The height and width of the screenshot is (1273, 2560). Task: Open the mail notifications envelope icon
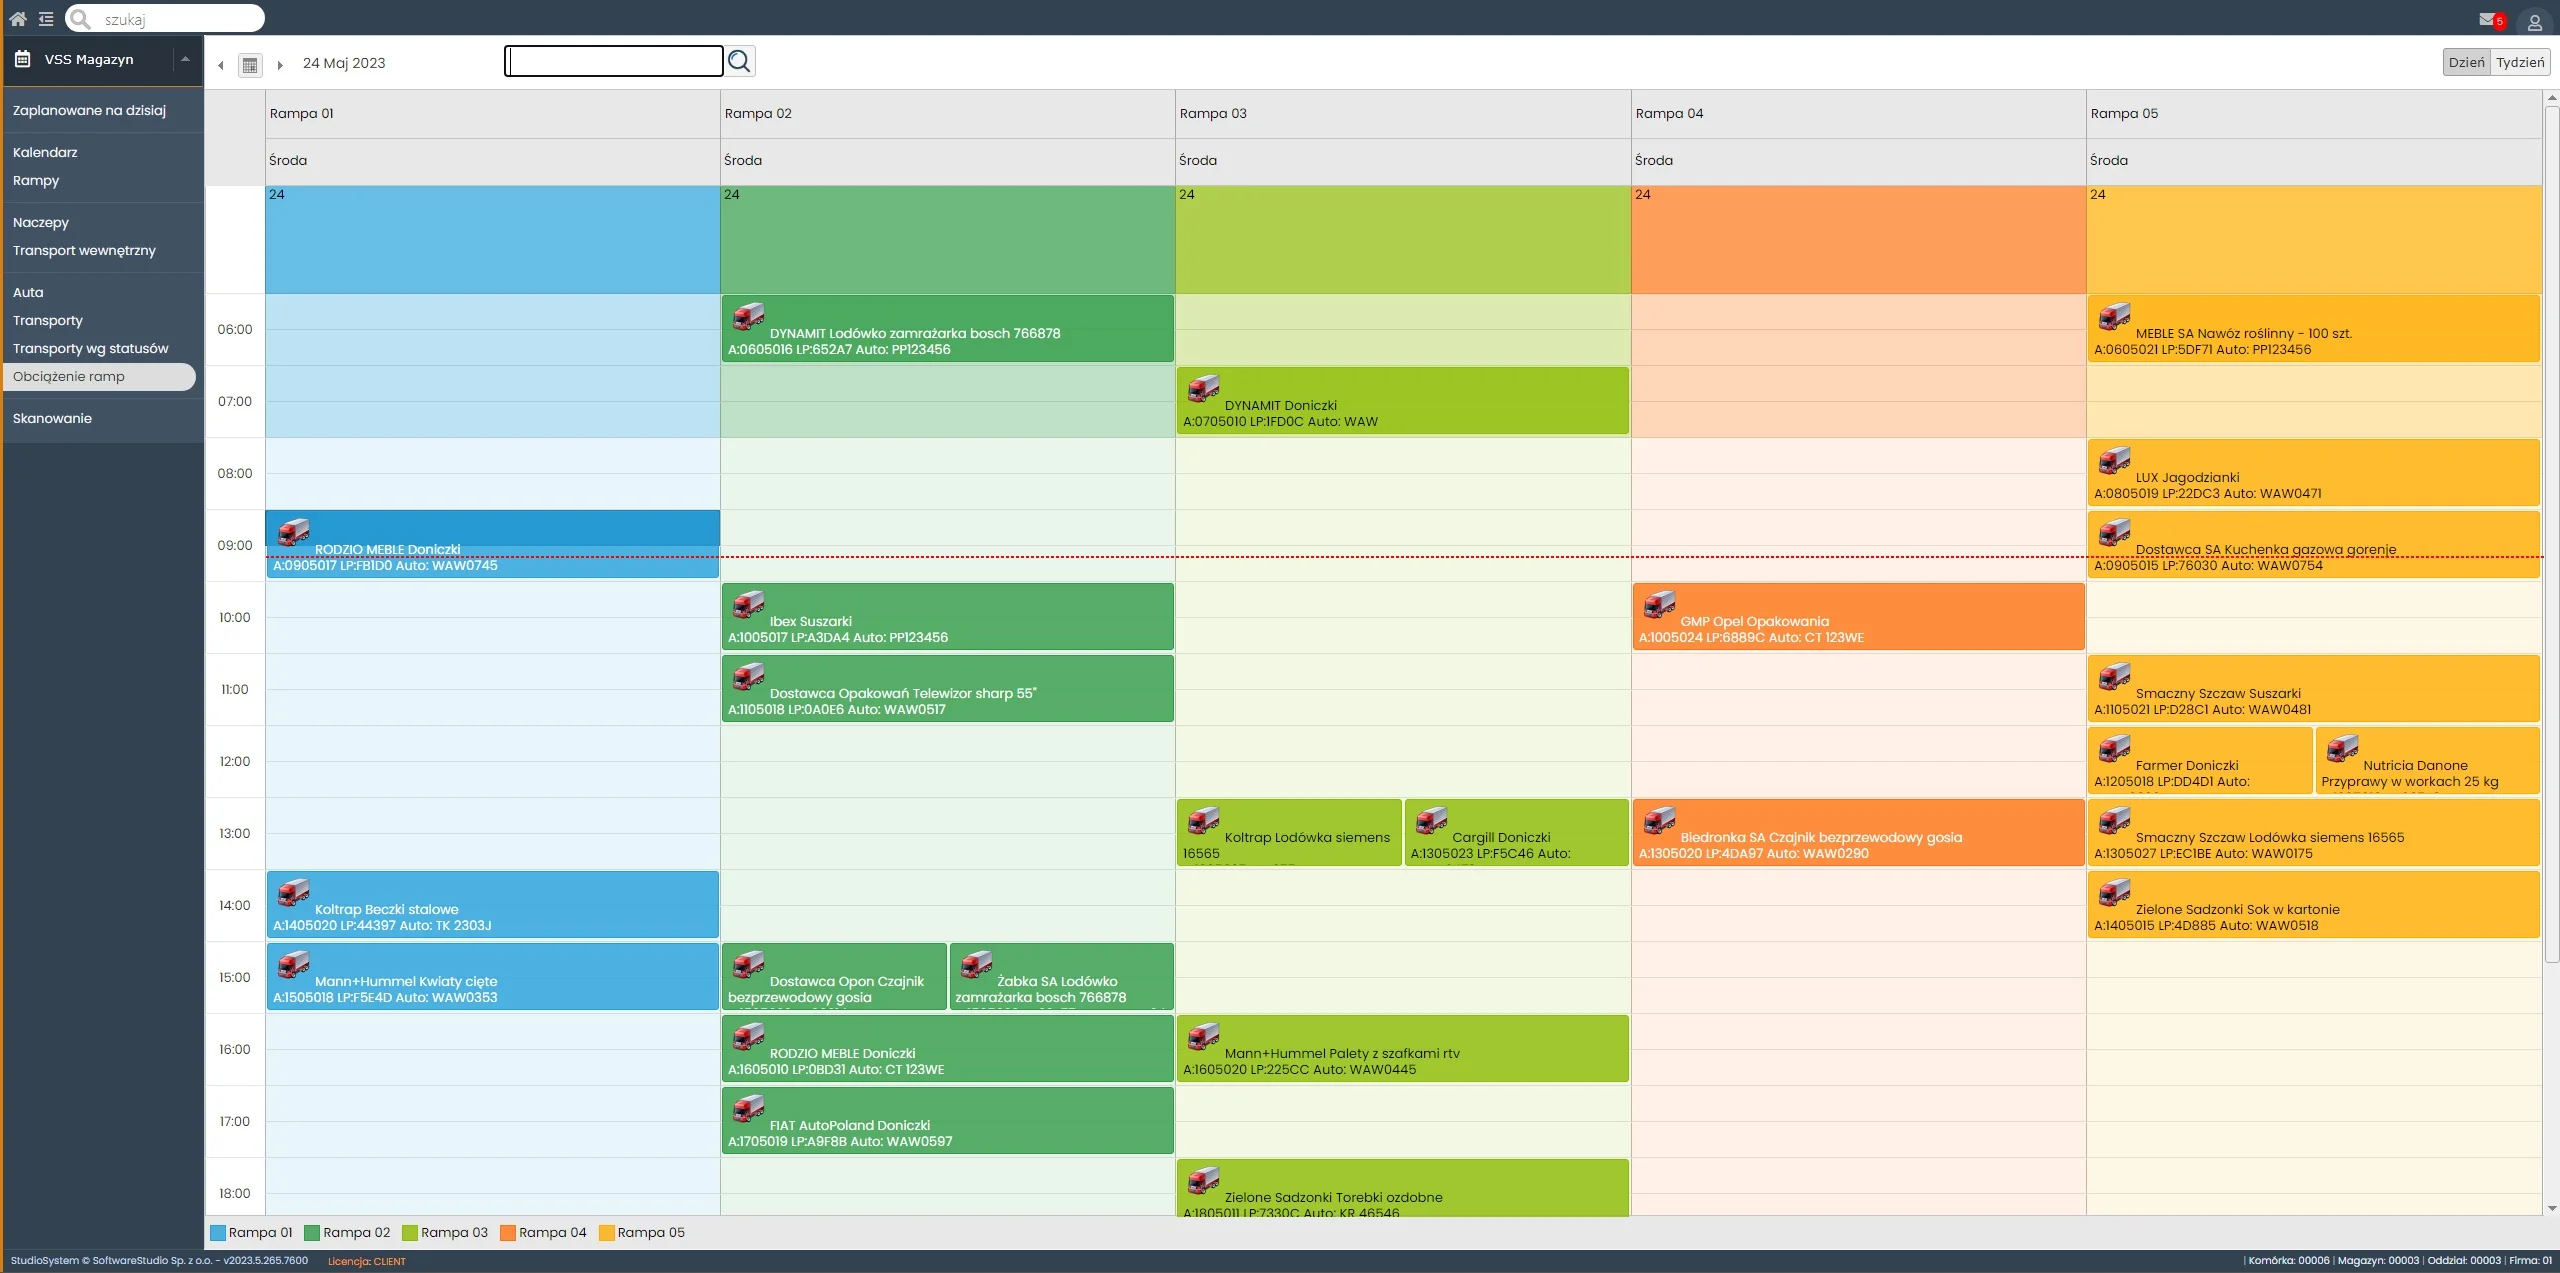2486,19
